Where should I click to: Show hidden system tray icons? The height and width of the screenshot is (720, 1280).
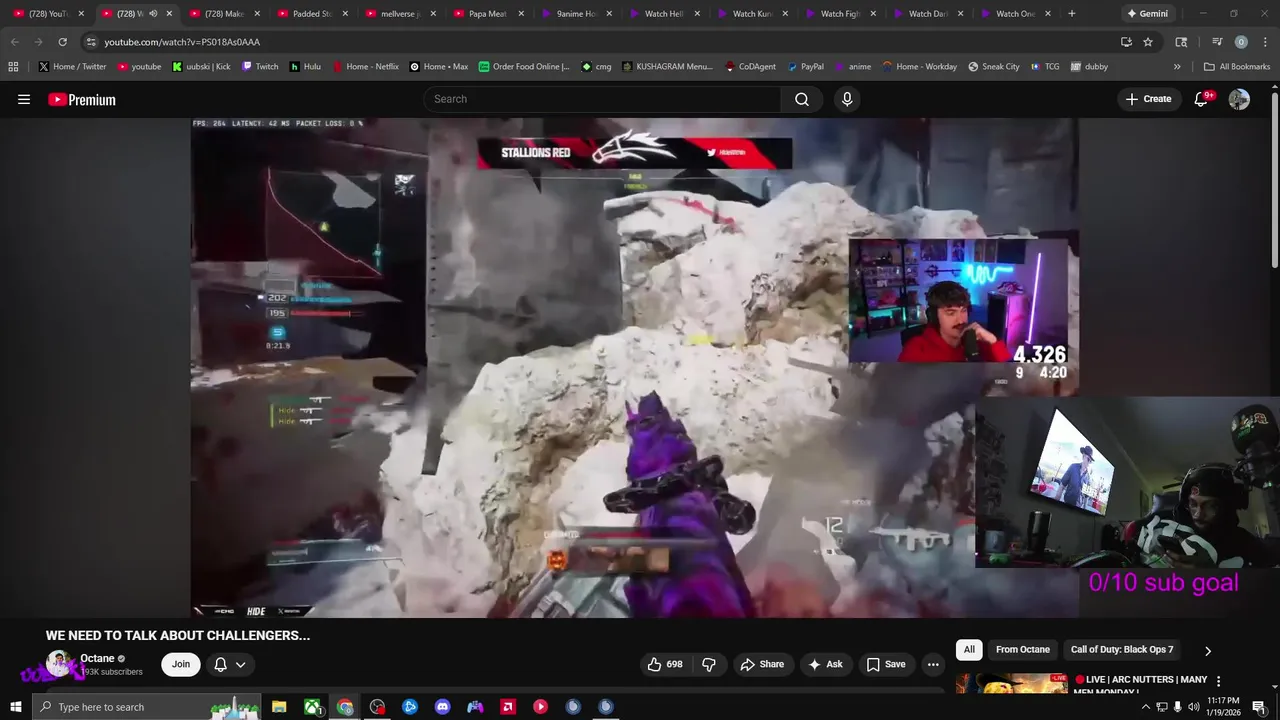[x=1145, y=707]
